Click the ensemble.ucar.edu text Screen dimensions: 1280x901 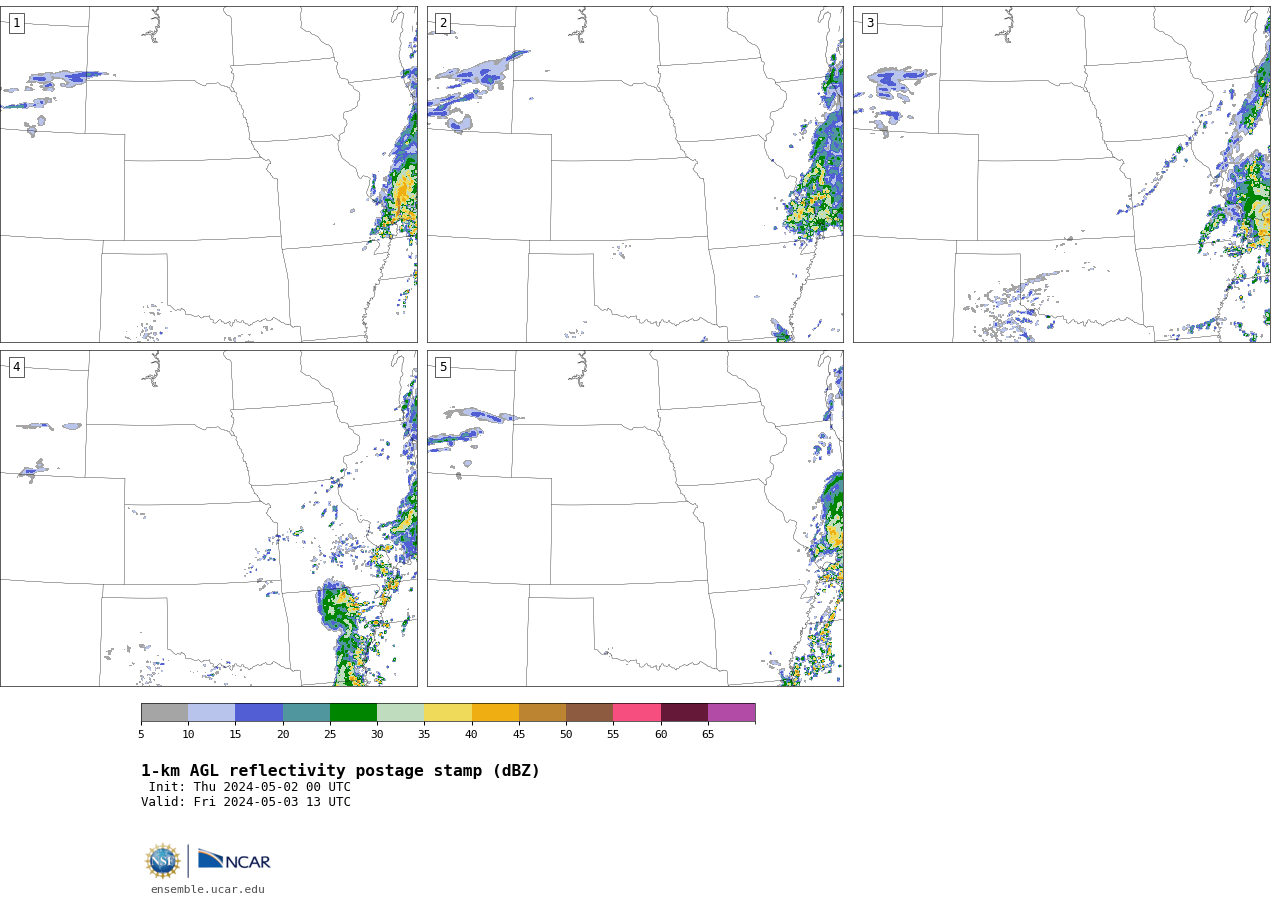pos(208,889)
